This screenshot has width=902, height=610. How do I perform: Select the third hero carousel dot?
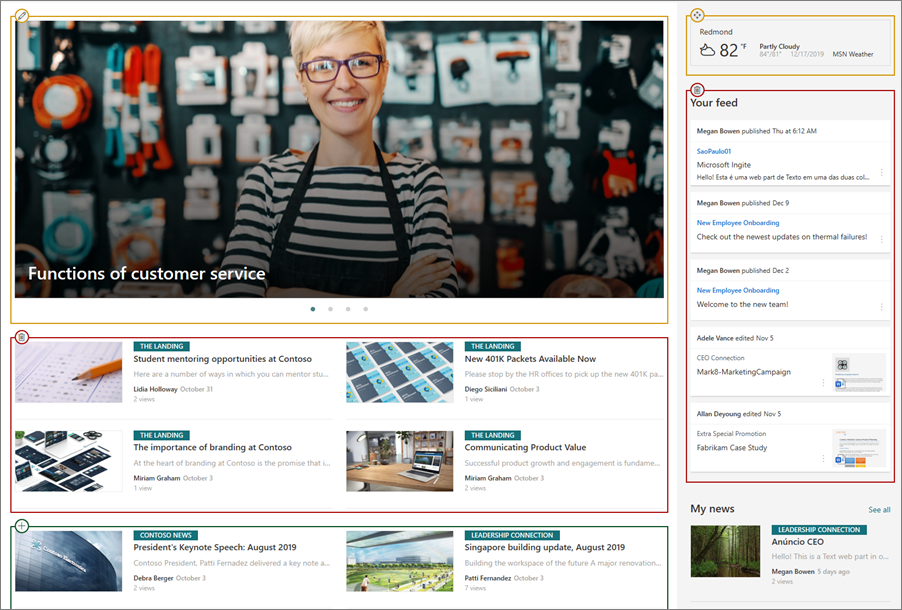[x=348, y=309]
